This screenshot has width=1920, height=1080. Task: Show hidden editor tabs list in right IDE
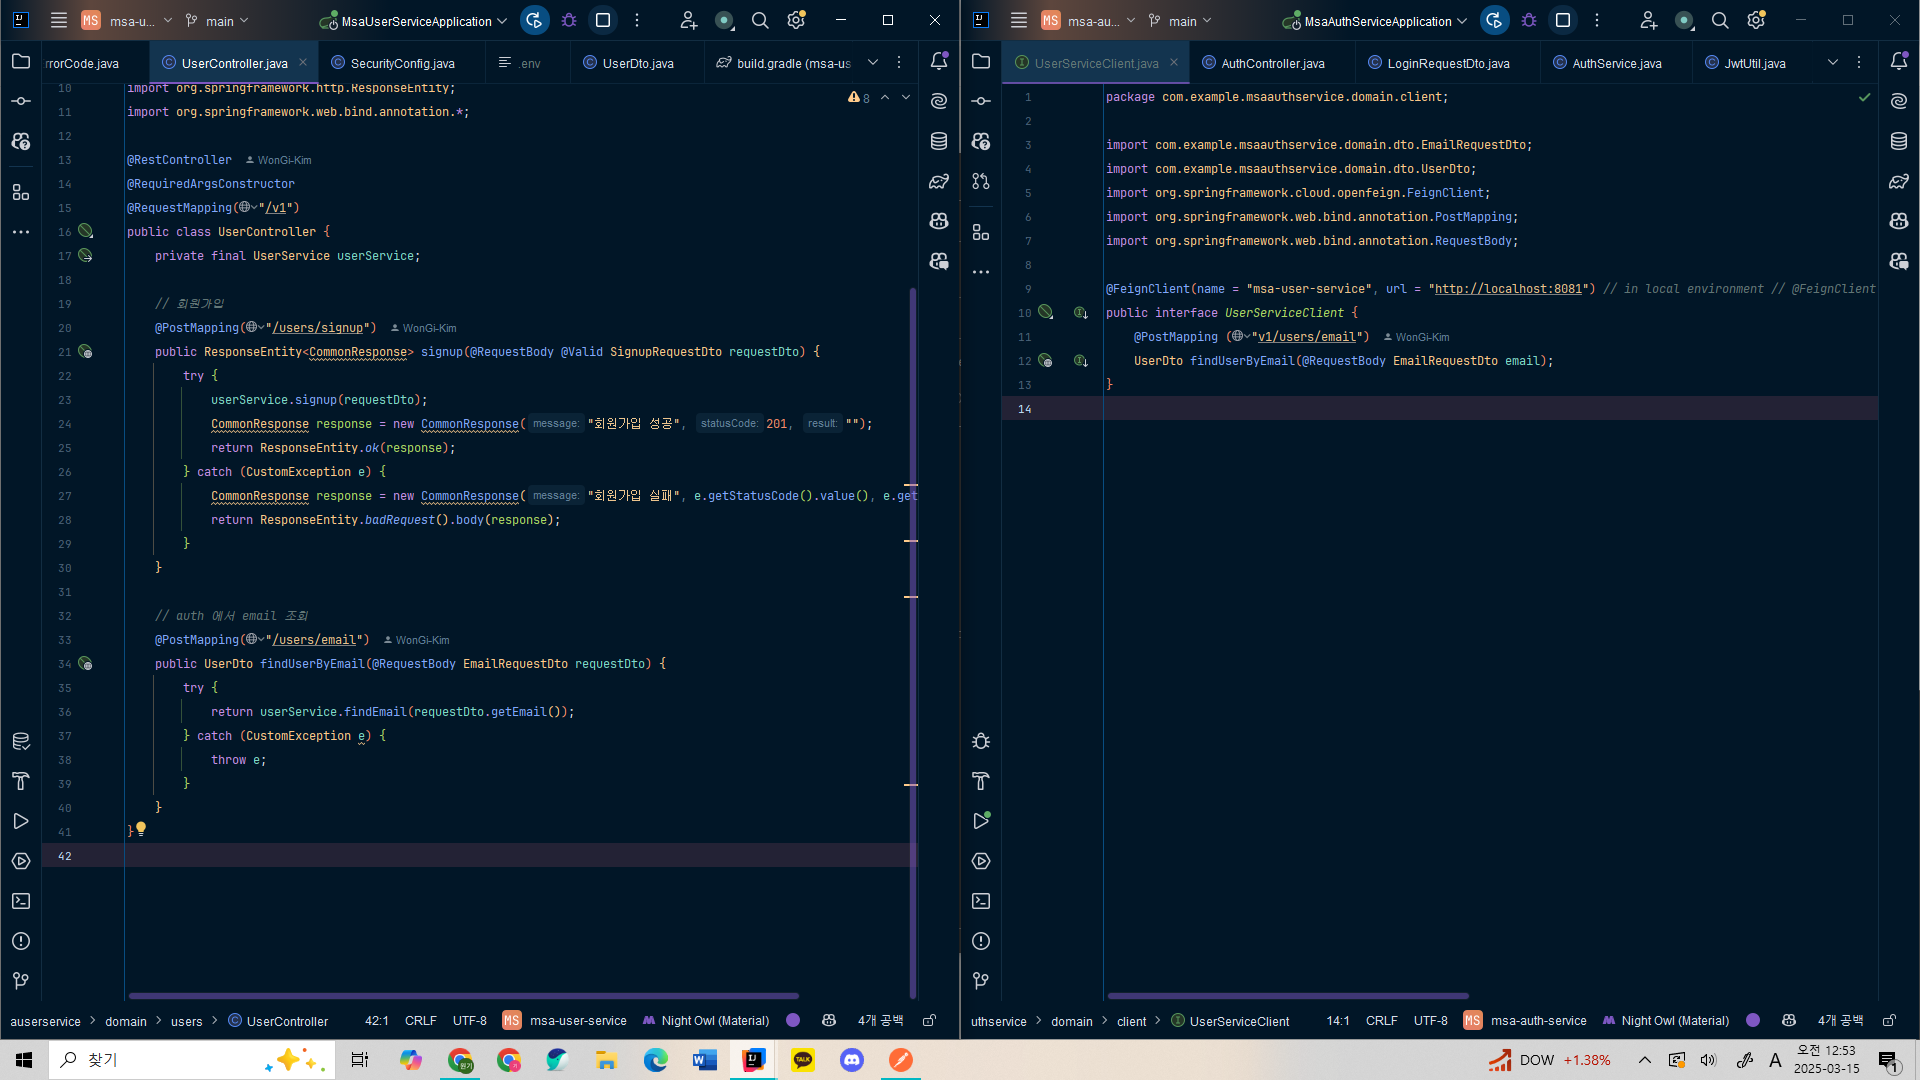pos(1832,62)
